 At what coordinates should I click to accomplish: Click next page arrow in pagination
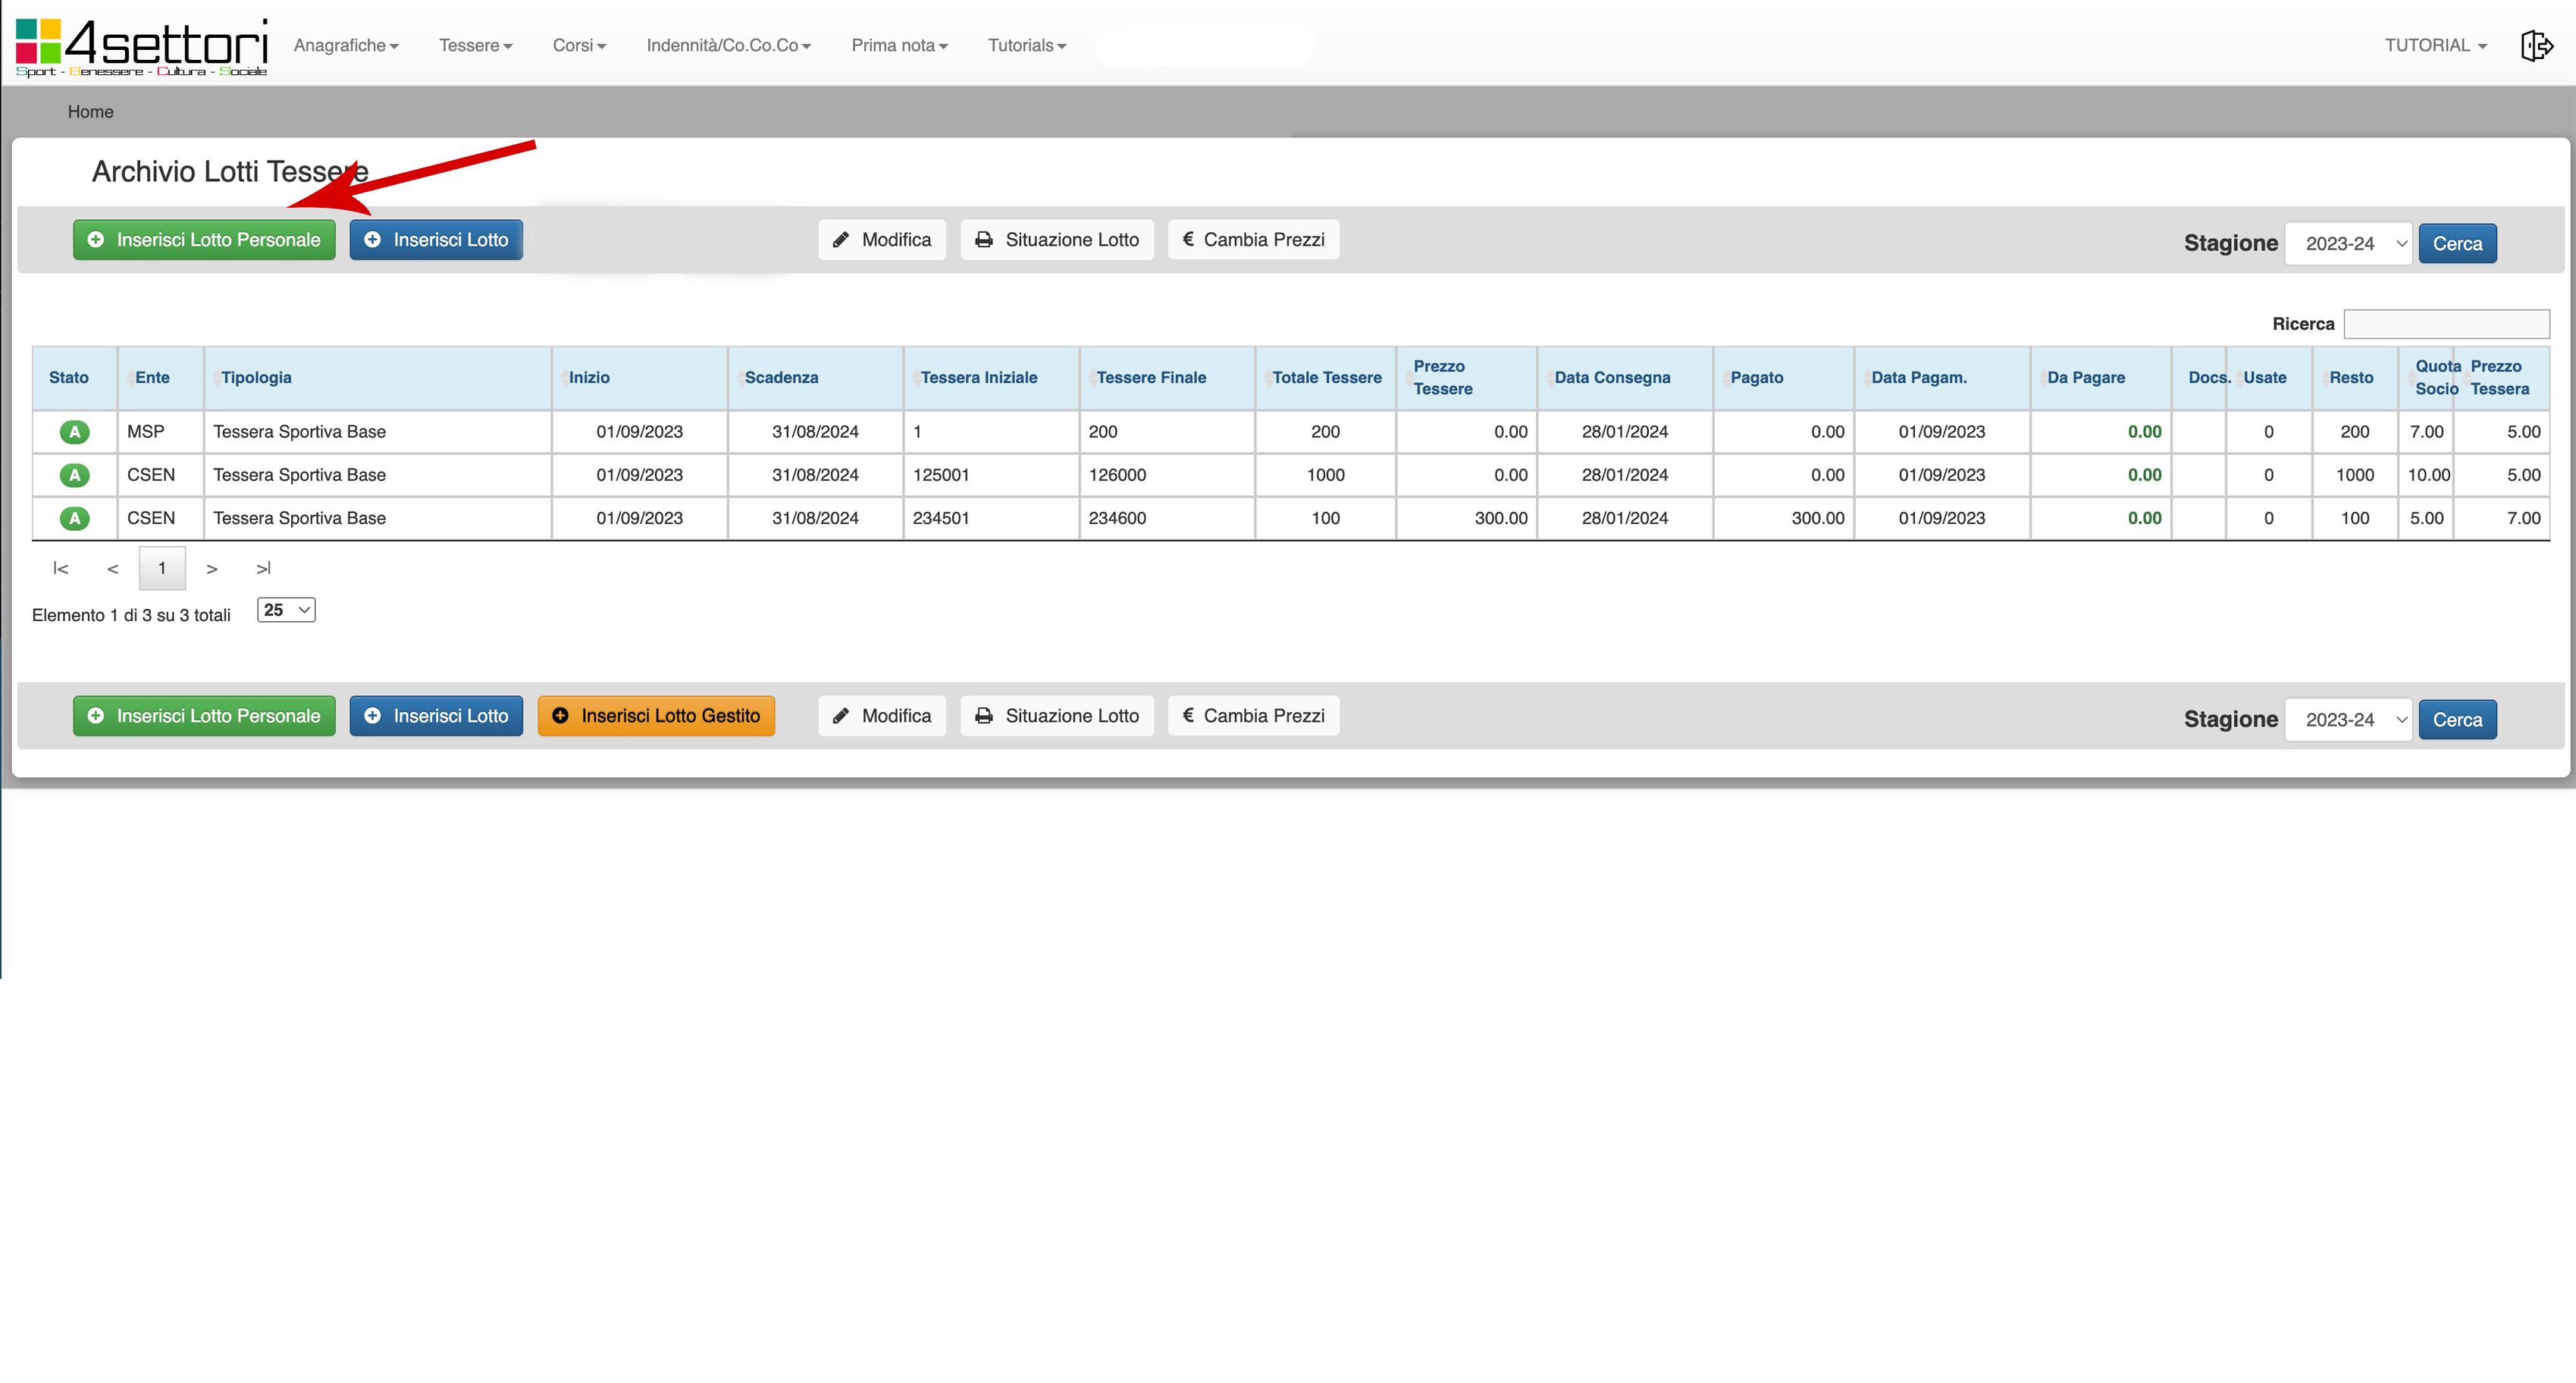coord(212,568)
